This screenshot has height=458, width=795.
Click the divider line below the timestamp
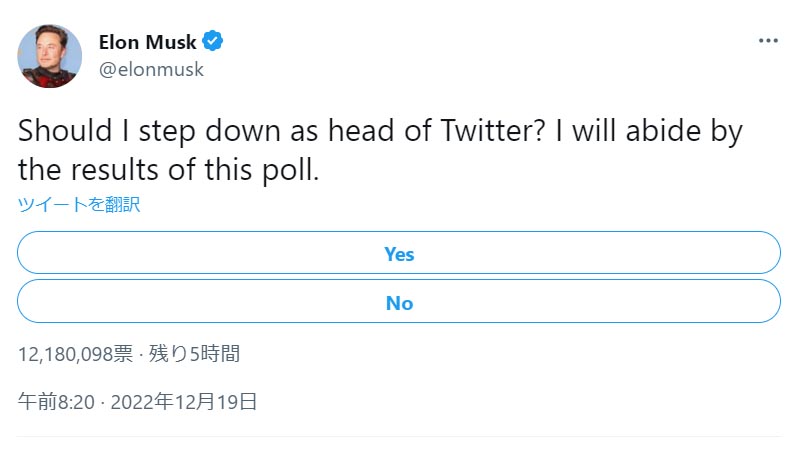(x=399, y=437)
